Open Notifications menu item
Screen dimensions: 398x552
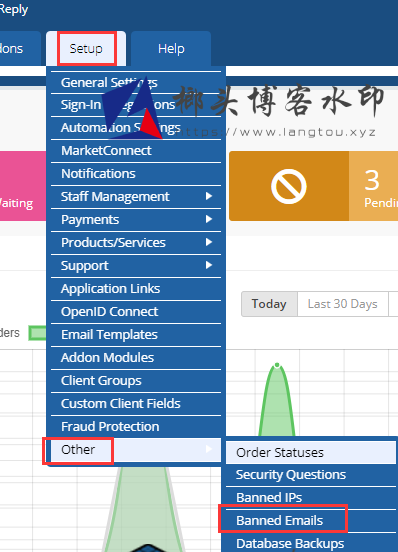(136, 174)
